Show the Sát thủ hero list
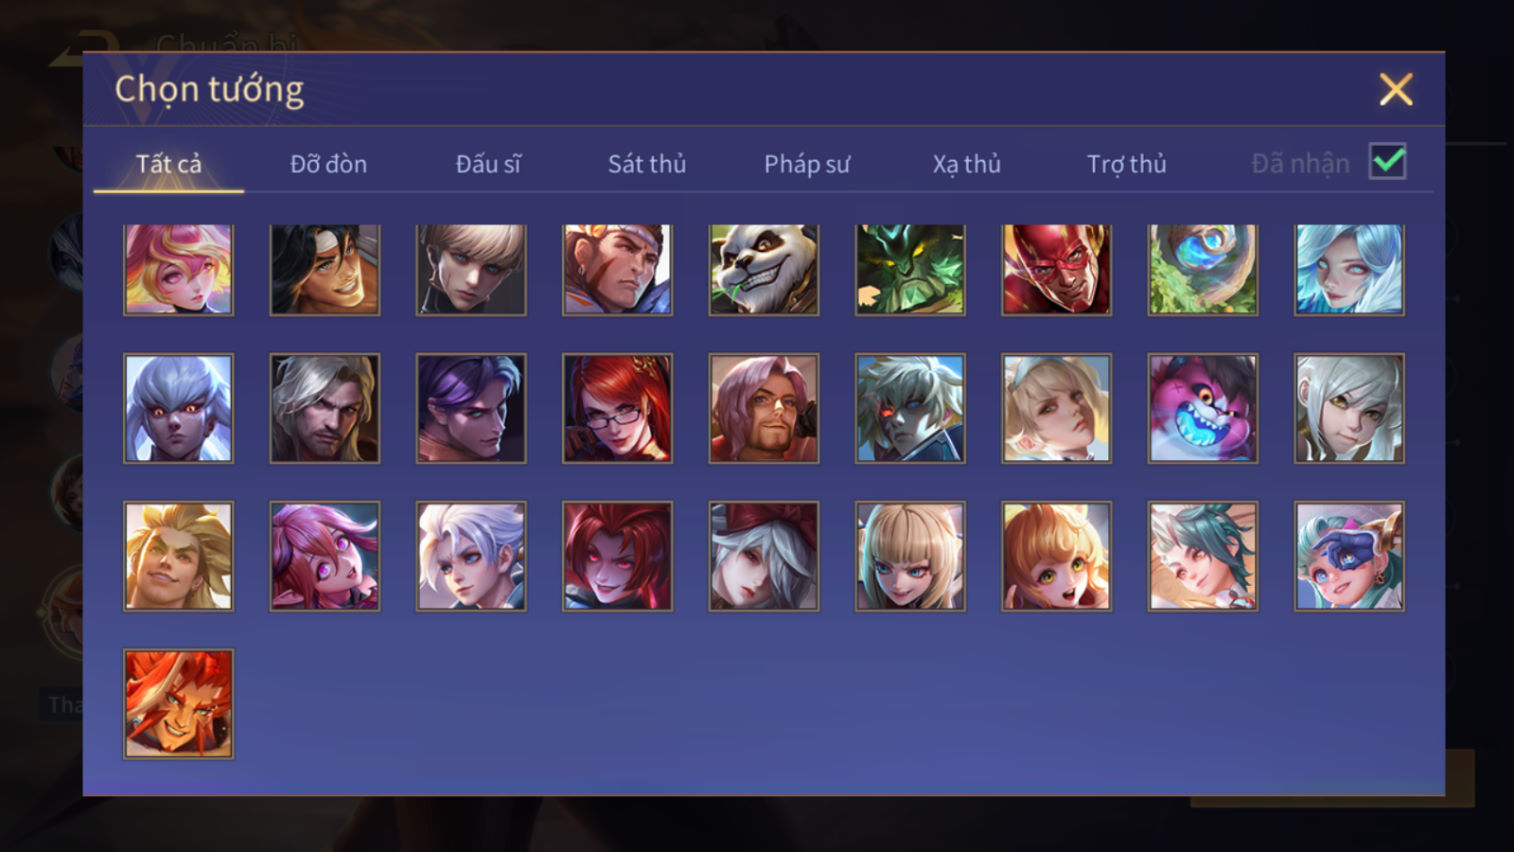The image size is (1514, 852). (647, 164)
